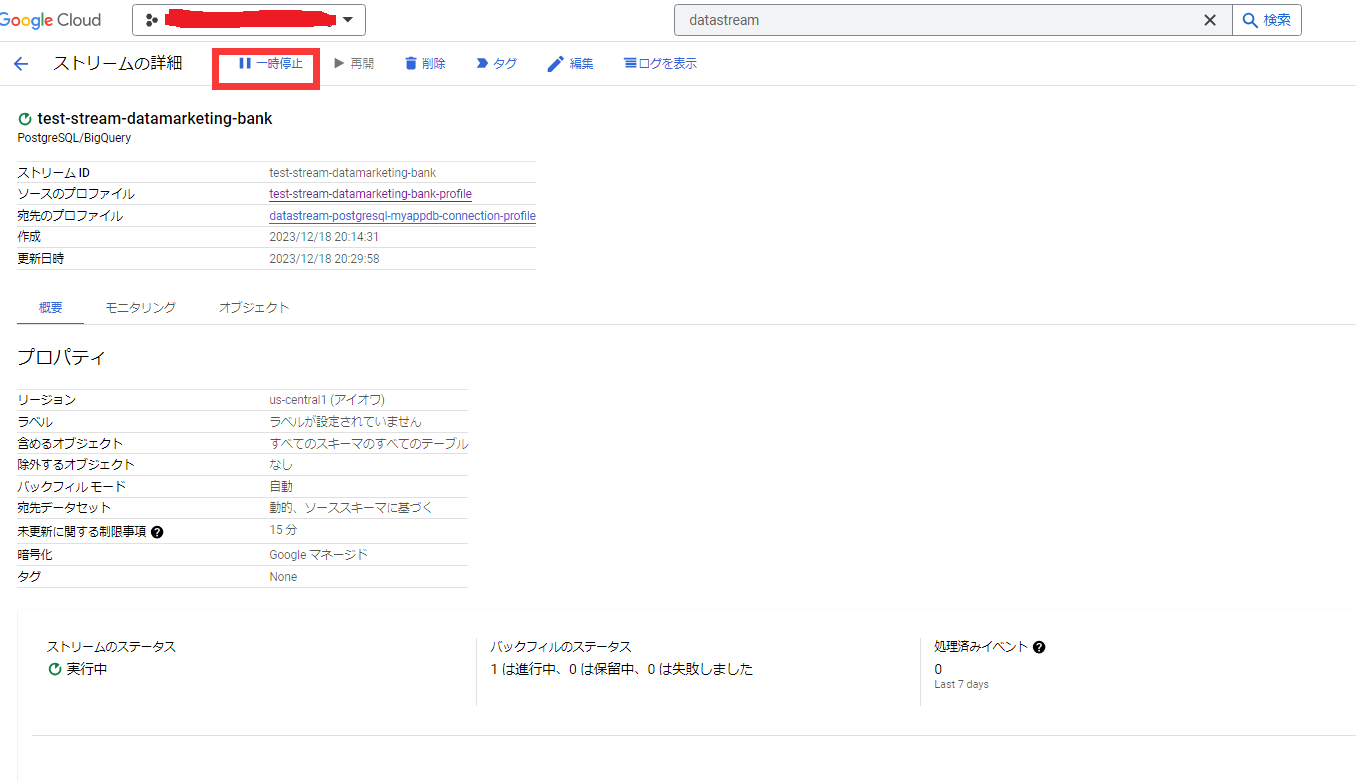The height and width of the screenshot is (782, 1356).
Task: Click the 15 分 staleness value
Action: pyautogui.click(x=283, y=530)
